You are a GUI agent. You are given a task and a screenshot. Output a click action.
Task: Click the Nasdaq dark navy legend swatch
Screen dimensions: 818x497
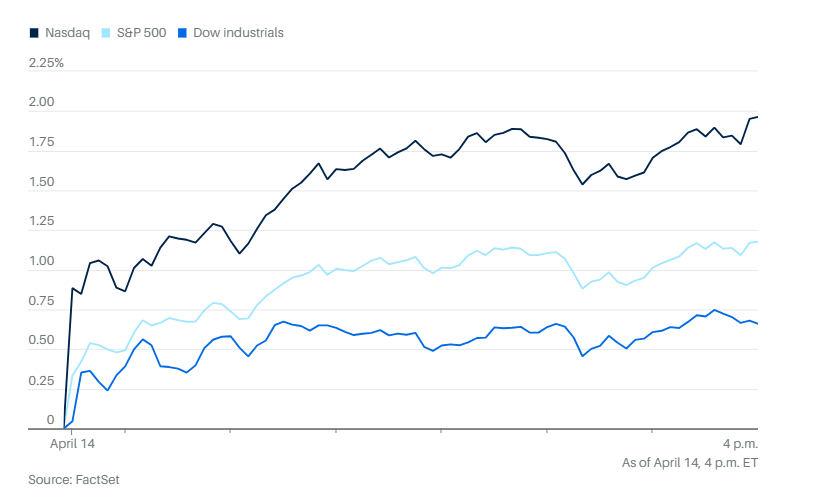coord(34,33)
